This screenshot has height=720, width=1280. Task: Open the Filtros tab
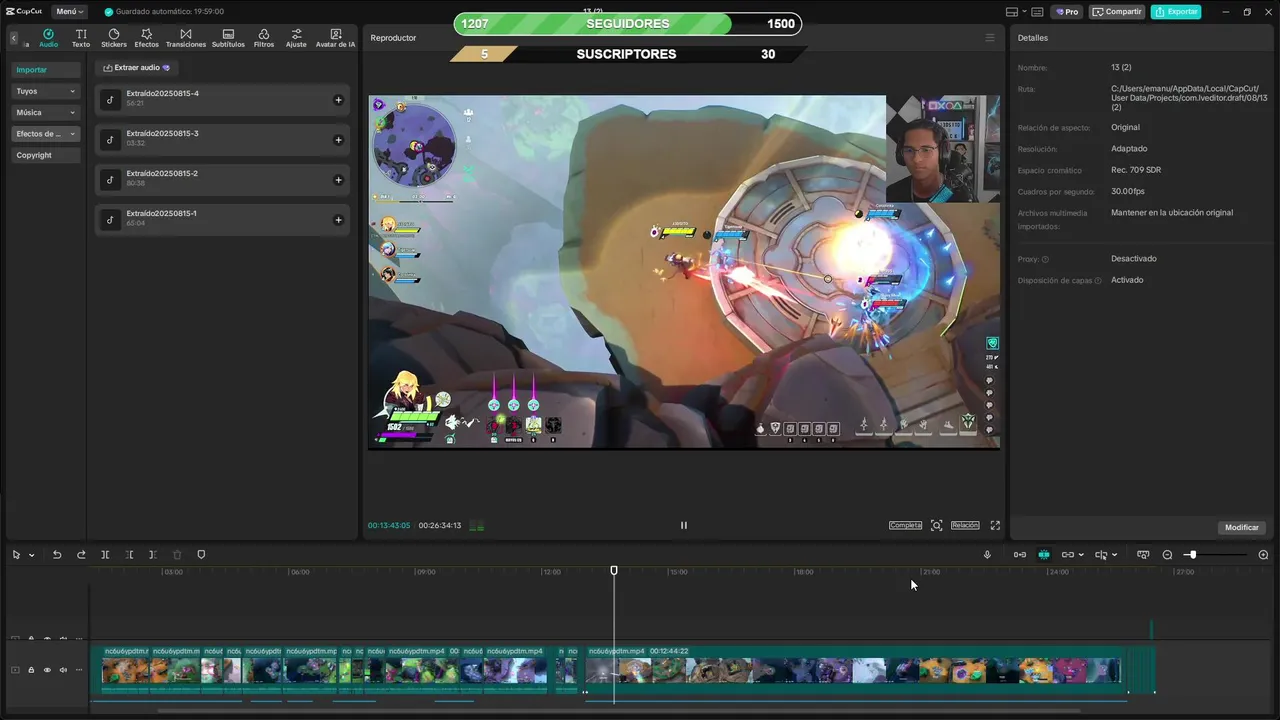coord(264,38)
